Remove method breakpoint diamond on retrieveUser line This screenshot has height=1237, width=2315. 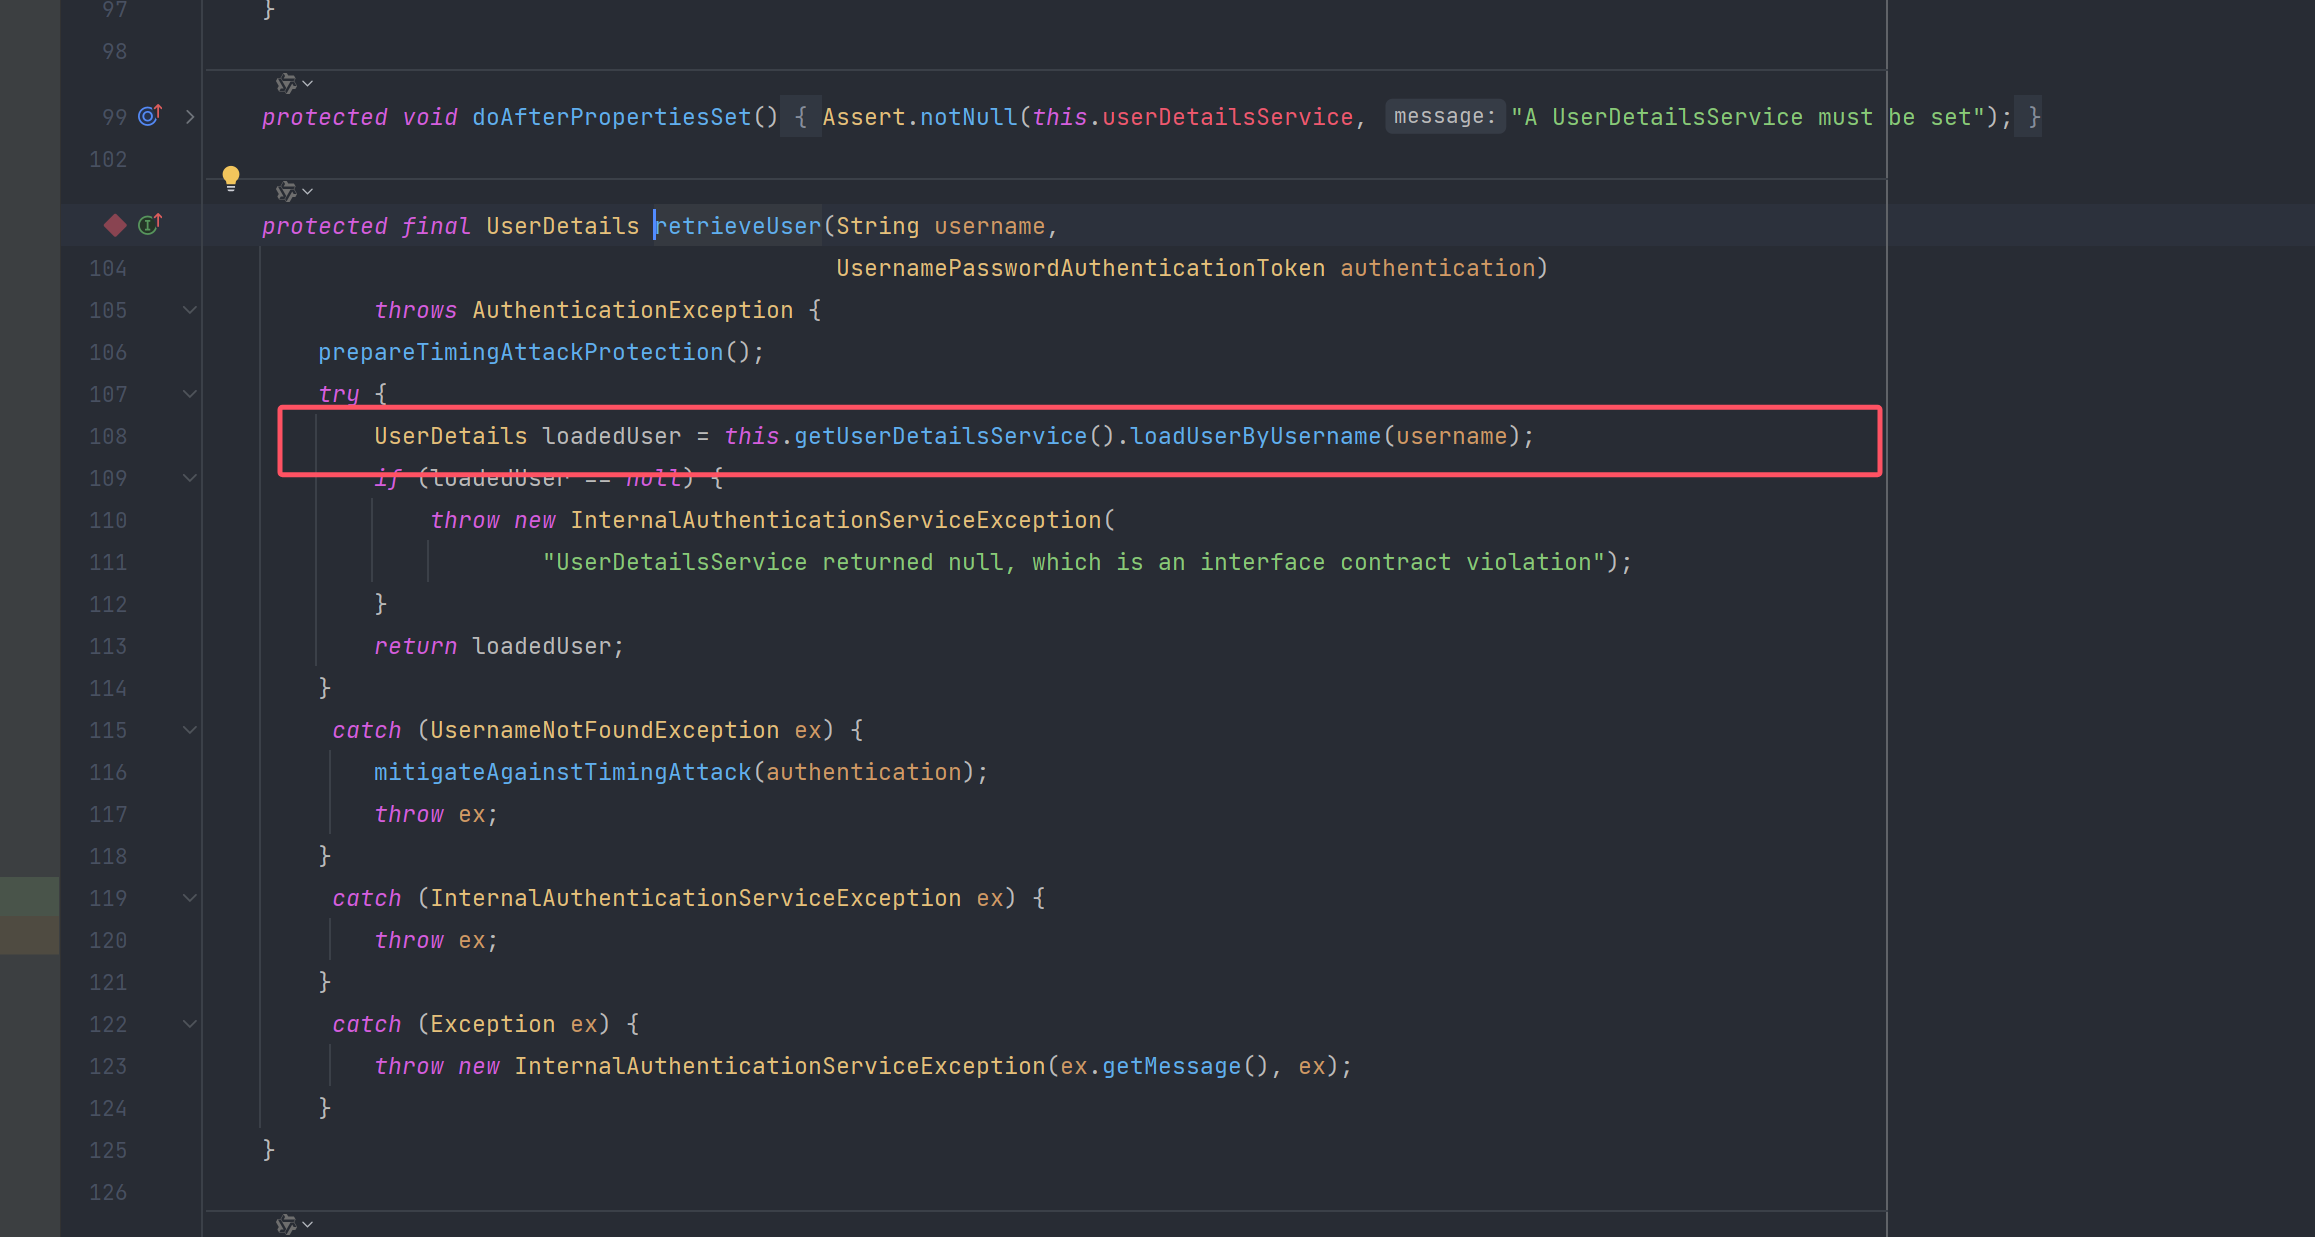[x=115, y=225]
